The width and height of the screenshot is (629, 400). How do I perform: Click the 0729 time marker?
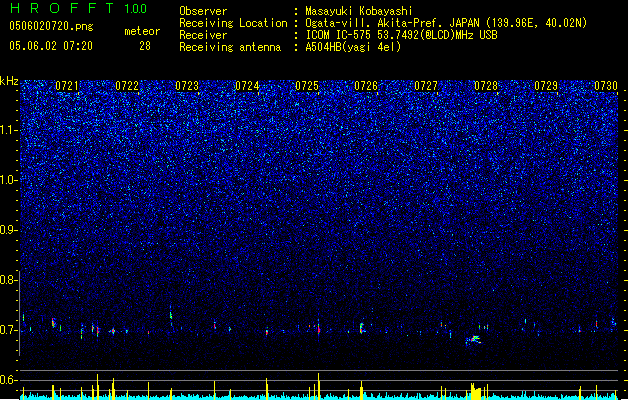point(546,86)
